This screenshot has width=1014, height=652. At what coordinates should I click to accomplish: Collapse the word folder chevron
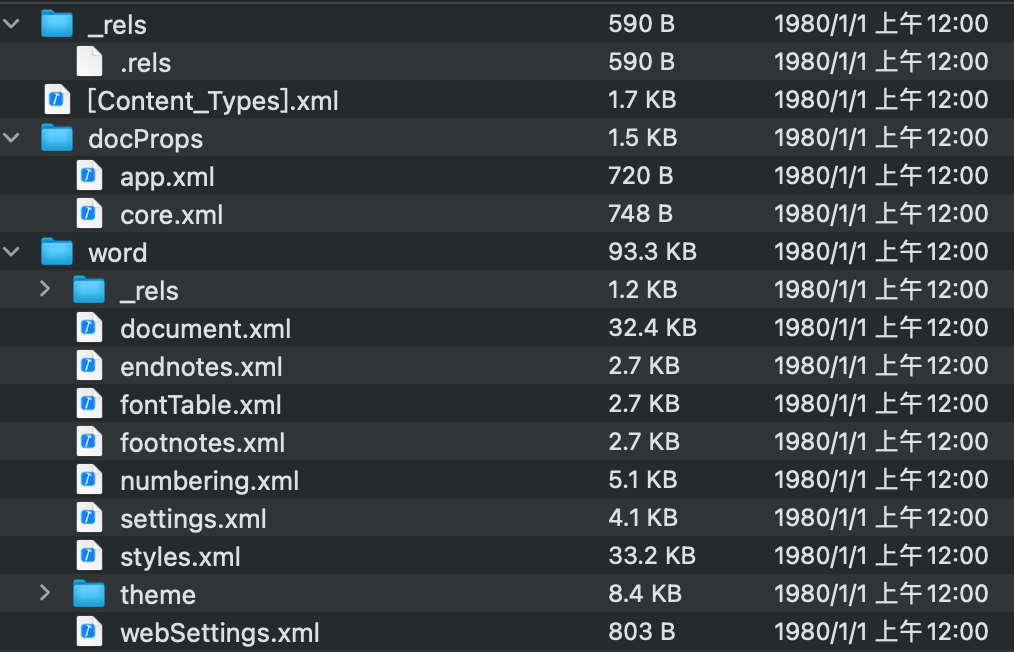click(x=12, y=253)
